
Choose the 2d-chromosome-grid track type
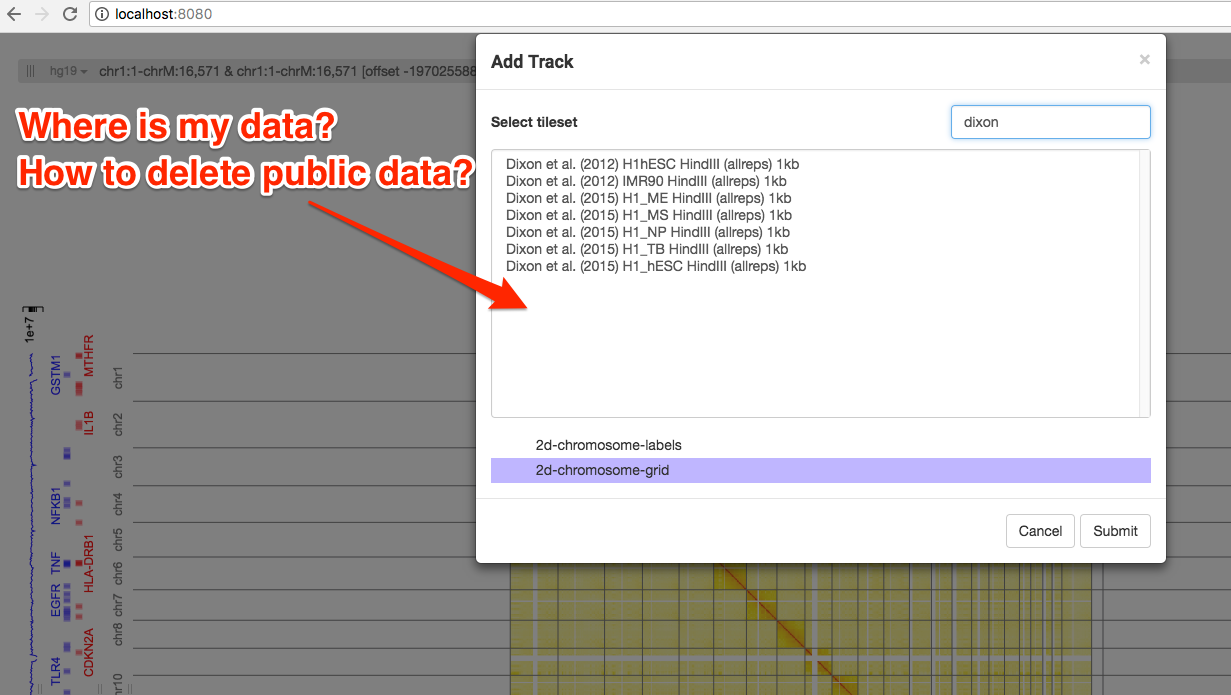click(x=601, y=470)
